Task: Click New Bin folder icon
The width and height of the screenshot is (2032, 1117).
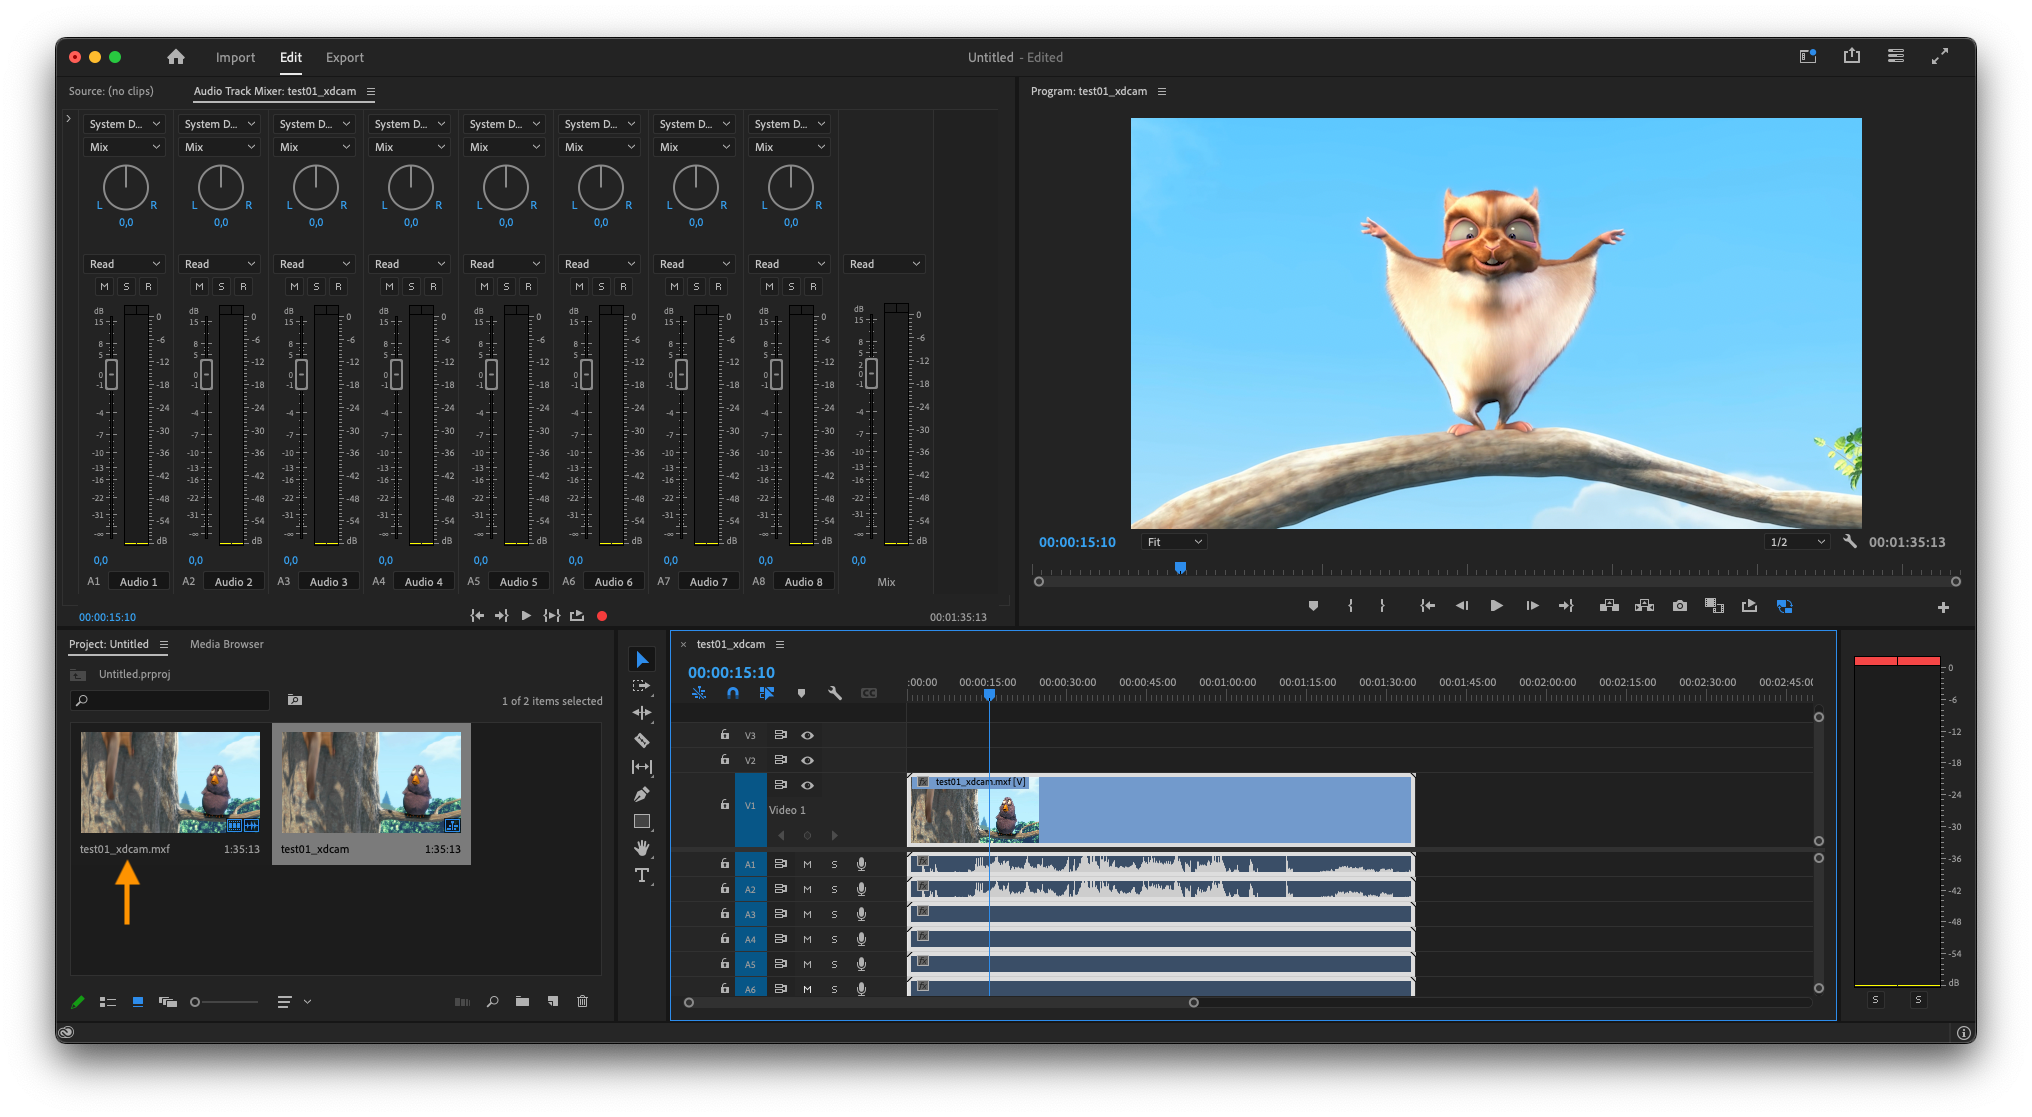Action: tap(522, 1002)
